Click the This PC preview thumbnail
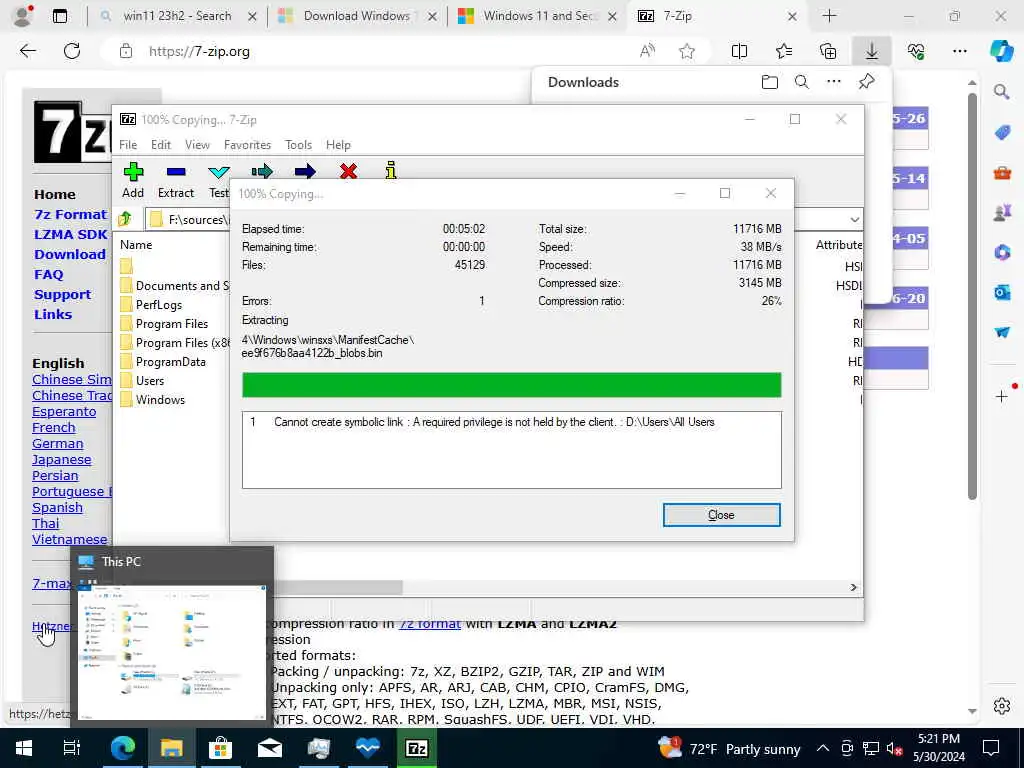1024x768 pixels. click(172, 652)
